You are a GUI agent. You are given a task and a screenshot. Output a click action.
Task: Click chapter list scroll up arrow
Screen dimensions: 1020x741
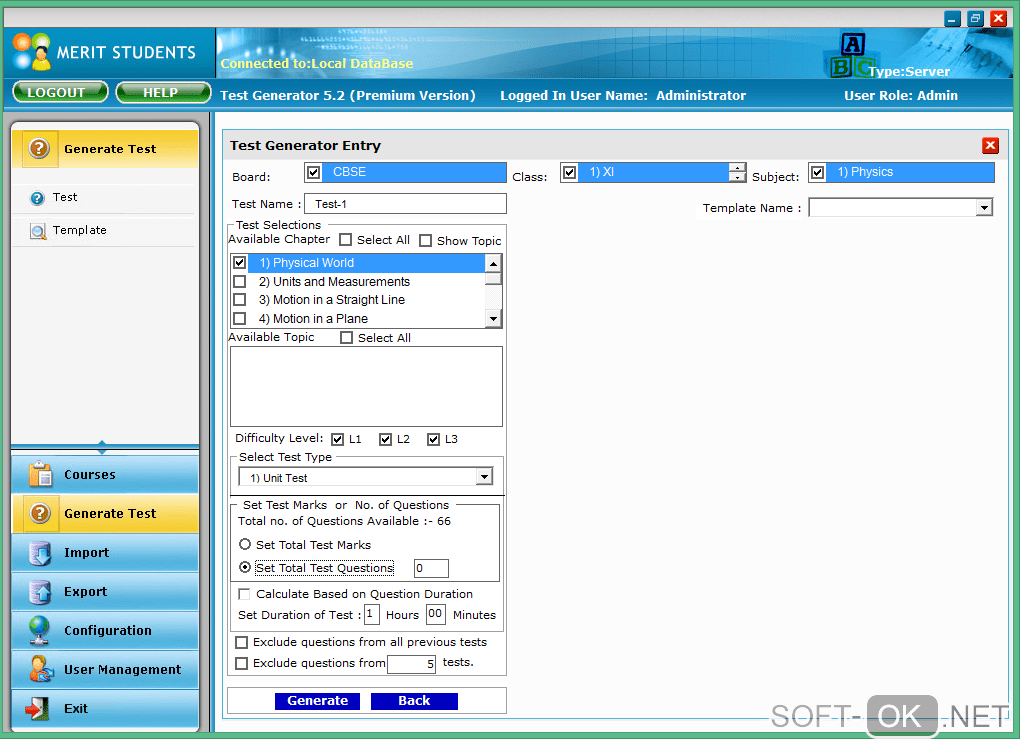(x=493, y=263)
